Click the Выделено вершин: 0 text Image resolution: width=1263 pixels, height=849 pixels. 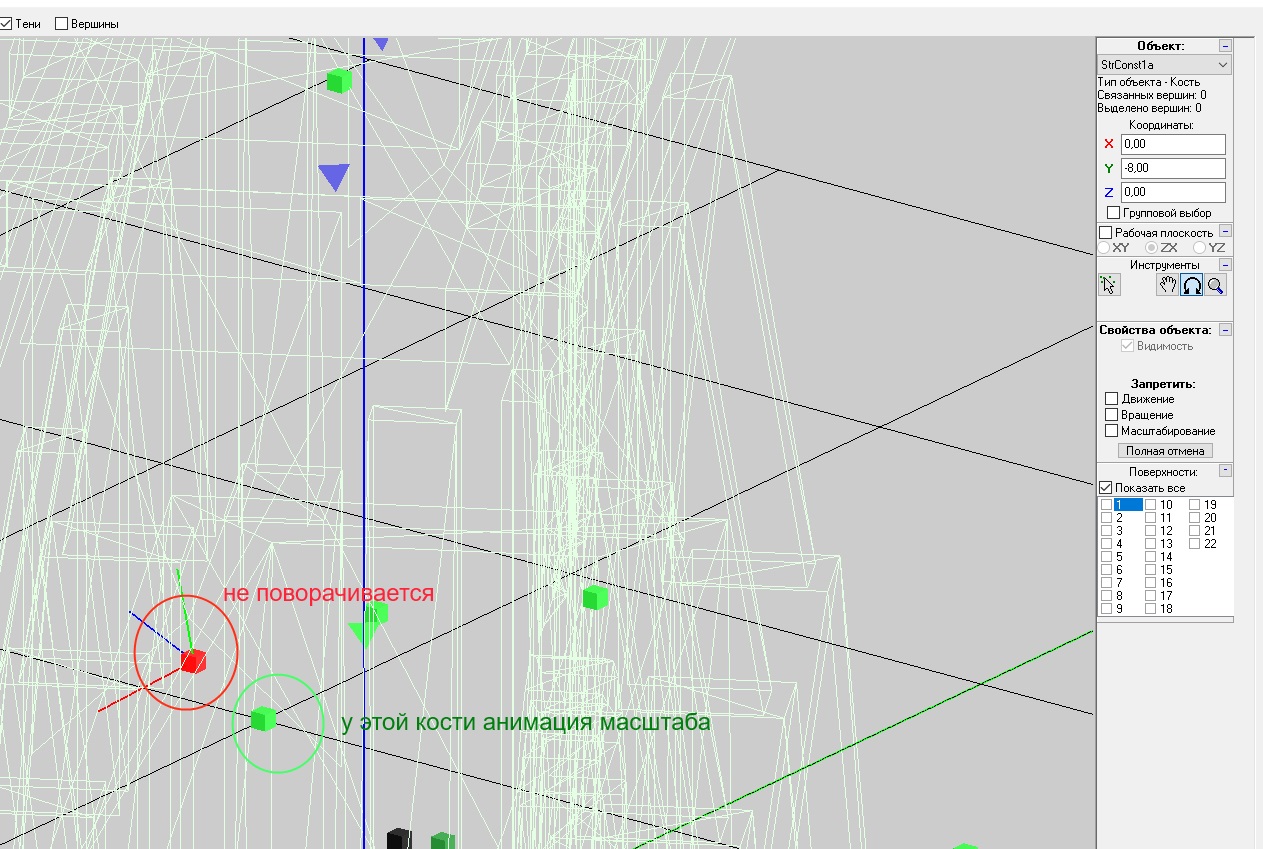click(x=1150, y=108)
